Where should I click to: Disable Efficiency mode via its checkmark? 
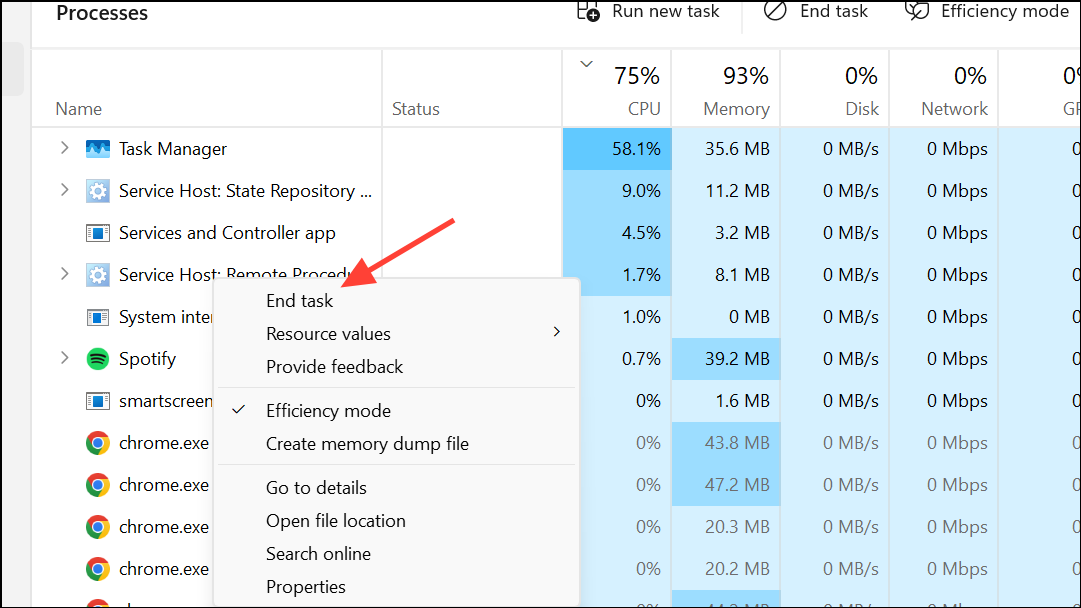tap(238, 410)
